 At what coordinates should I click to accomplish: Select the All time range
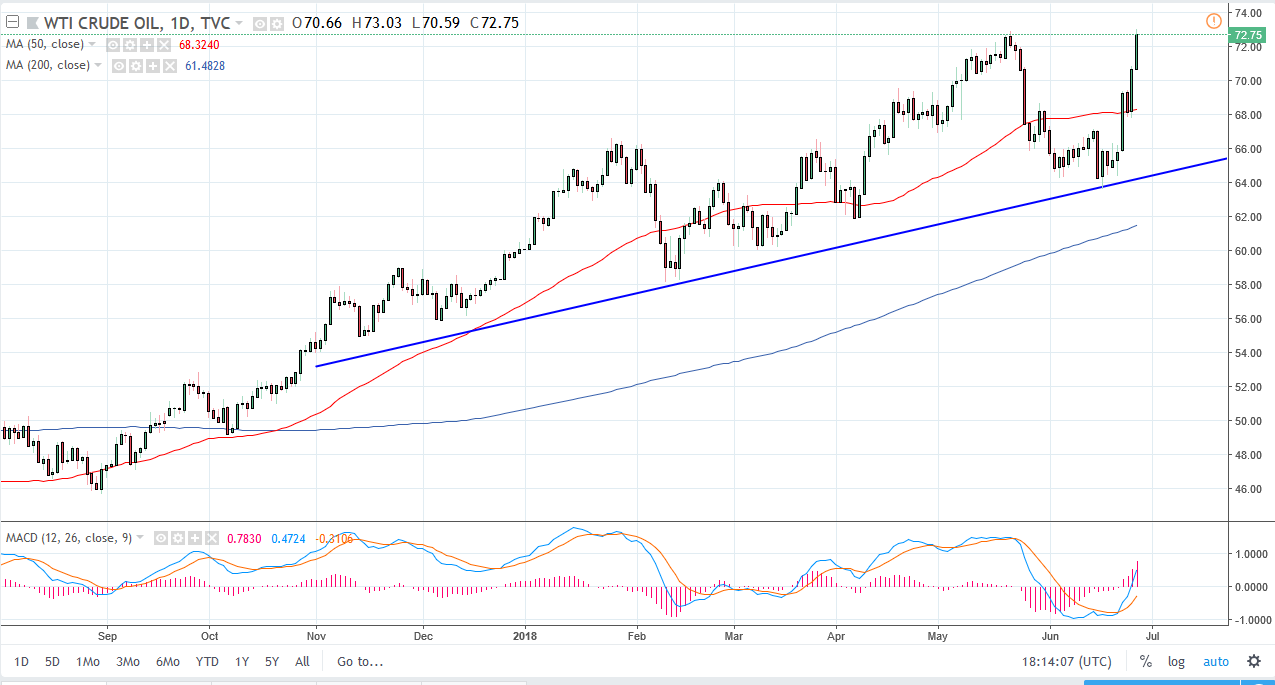pyautogui.click(x=302, y=661)
